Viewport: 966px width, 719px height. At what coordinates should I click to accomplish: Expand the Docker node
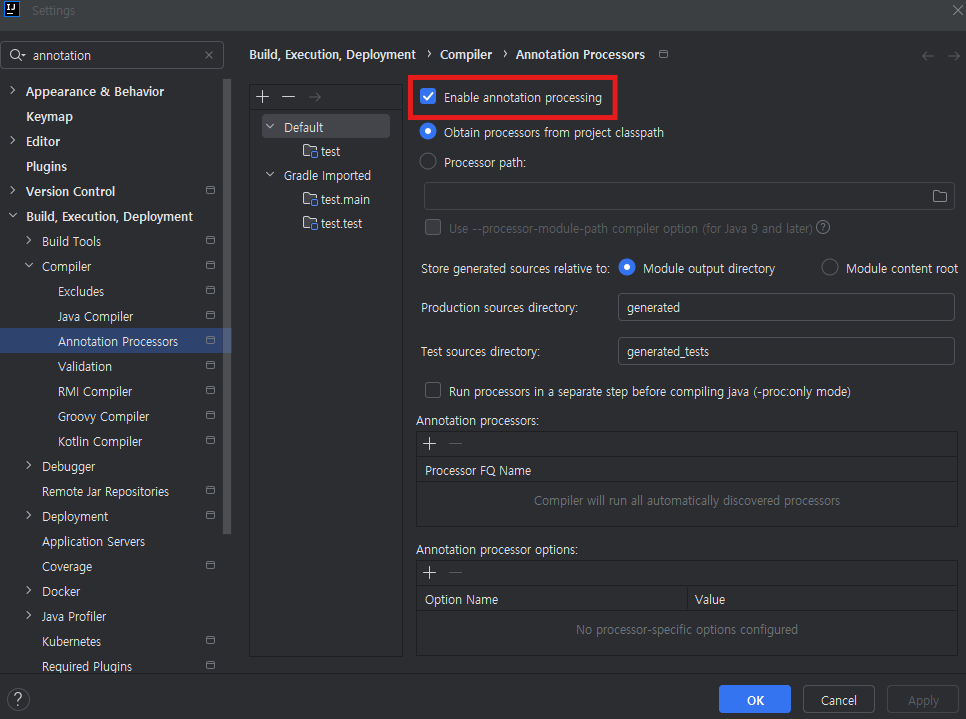[28, 591]
